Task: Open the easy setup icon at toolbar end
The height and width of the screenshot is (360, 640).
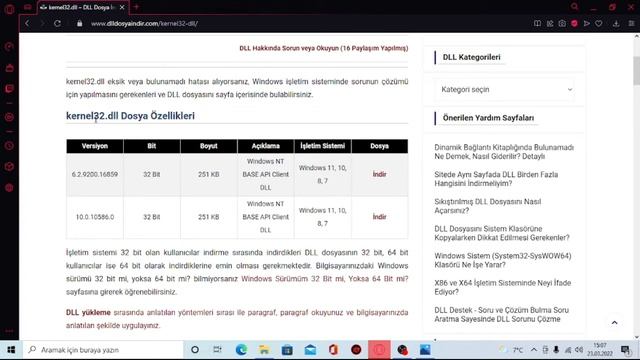Action: click(x=631, y=24)
